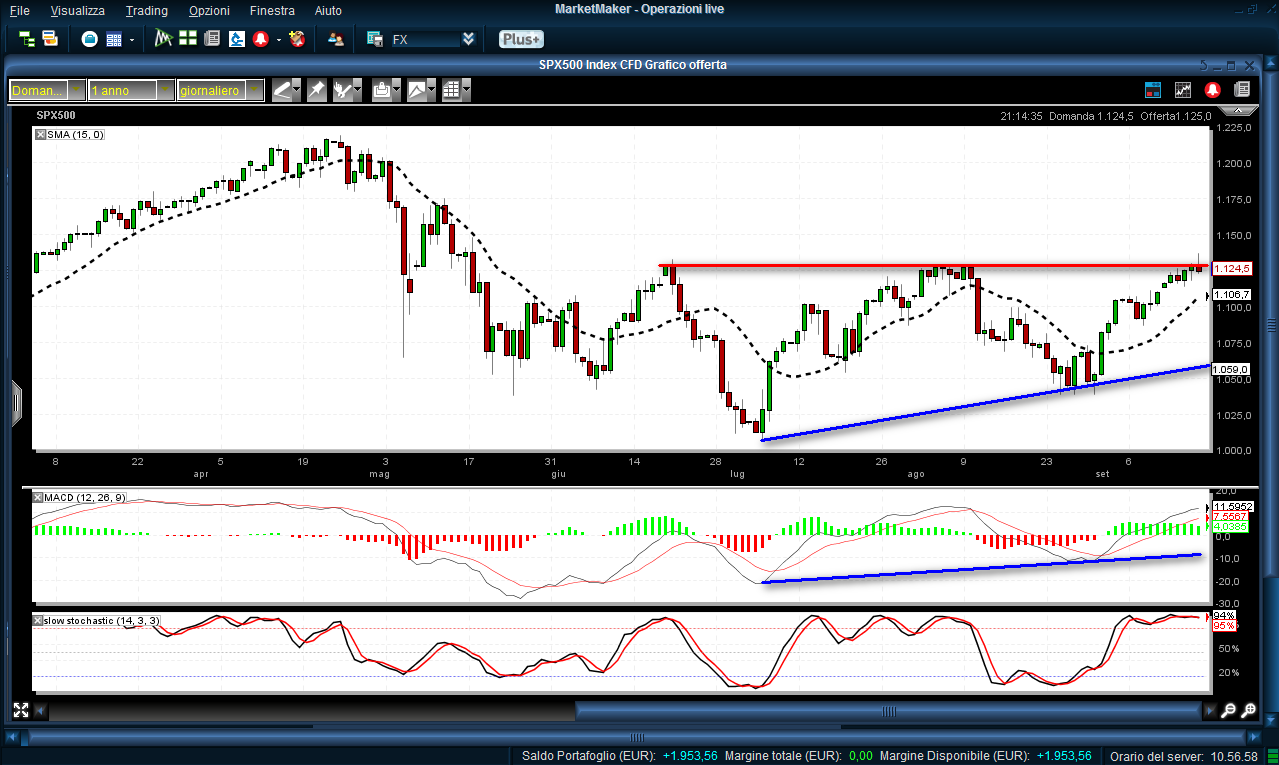
Task: Open the four-square grid layout icon
Action: 187,39
